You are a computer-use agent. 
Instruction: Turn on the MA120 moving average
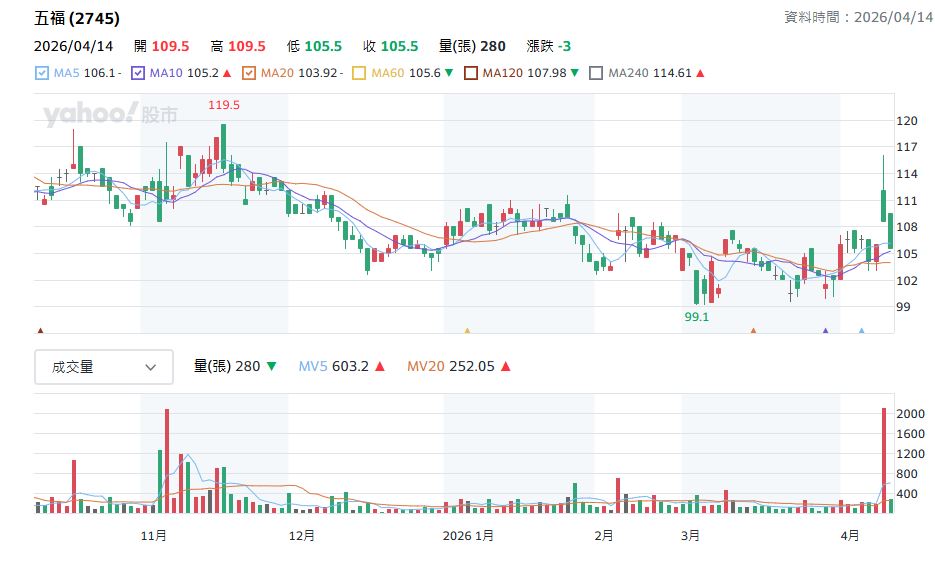tap(469, 73)
